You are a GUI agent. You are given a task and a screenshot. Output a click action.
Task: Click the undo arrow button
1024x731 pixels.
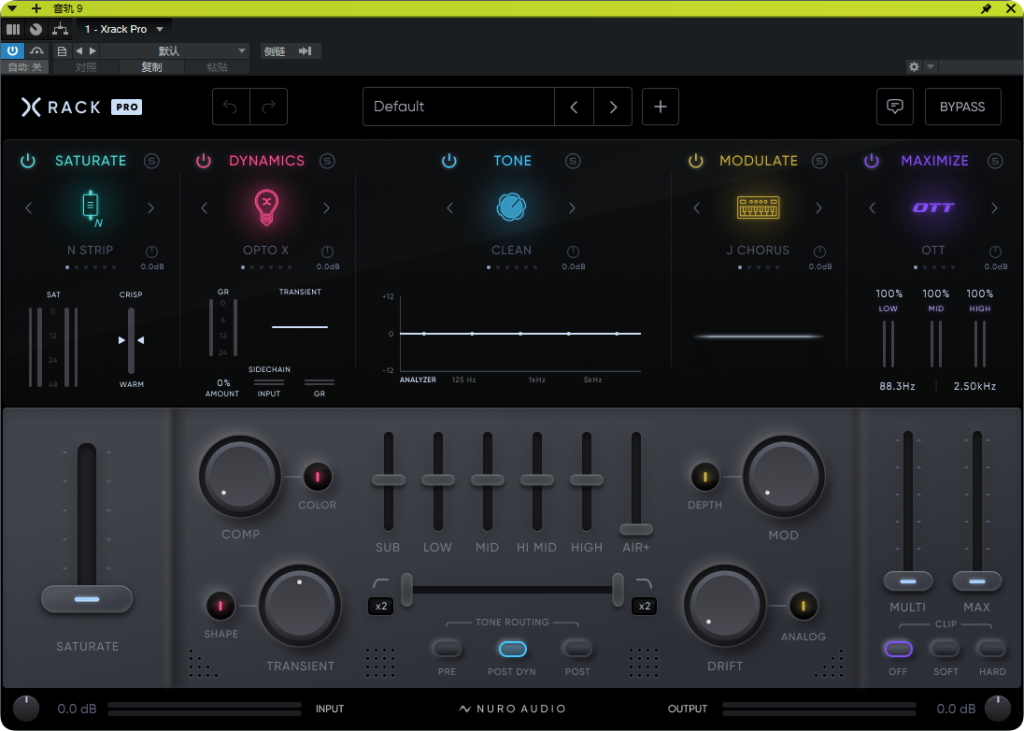tap(231, 106)
